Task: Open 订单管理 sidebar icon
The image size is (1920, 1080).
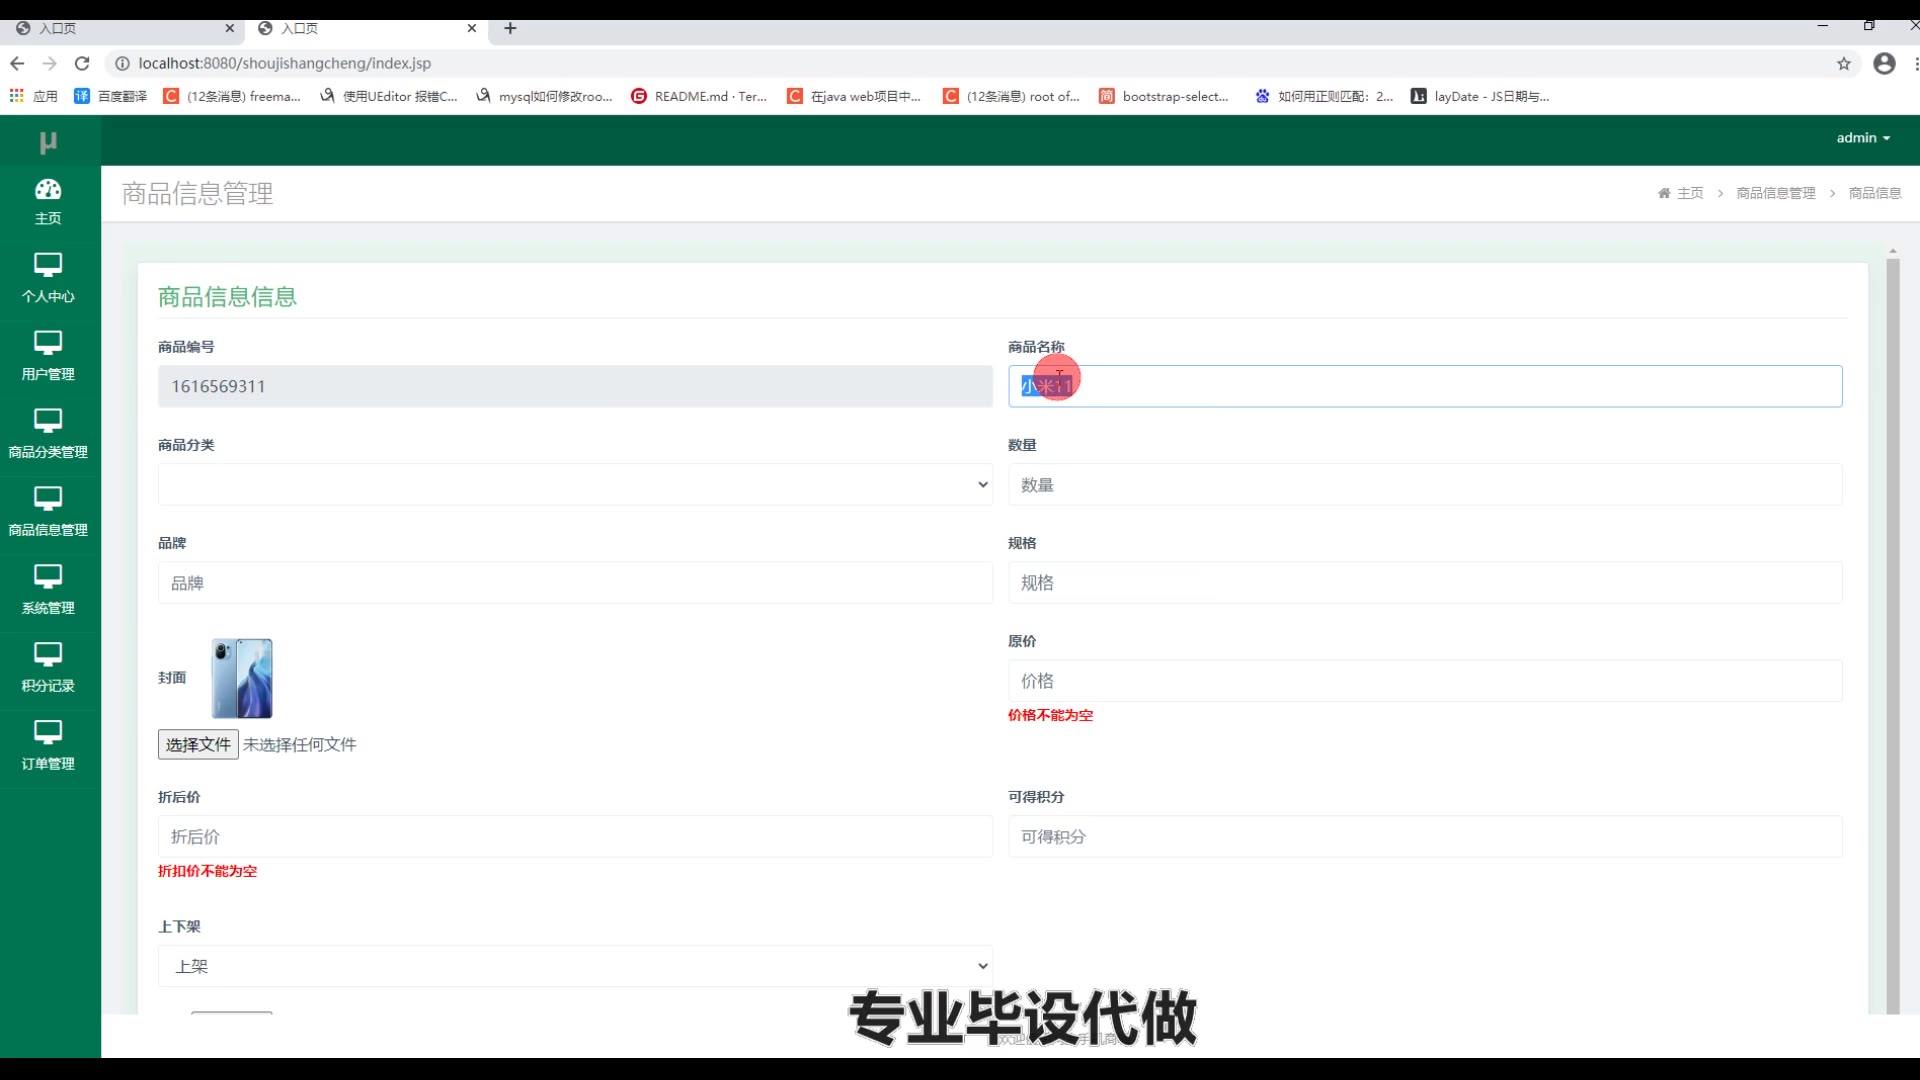Action: [x=48, y=746]
